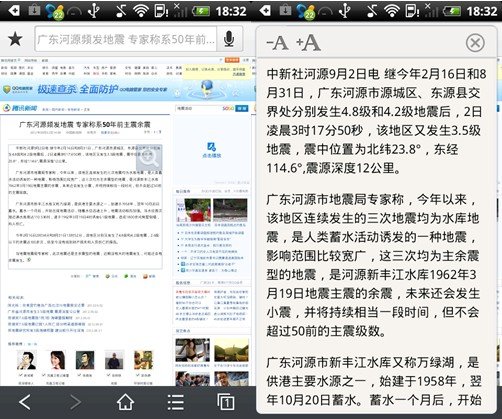Open the list menu icon in the bottom bar
Screen dimensions: 502x419
coord(176,402)
